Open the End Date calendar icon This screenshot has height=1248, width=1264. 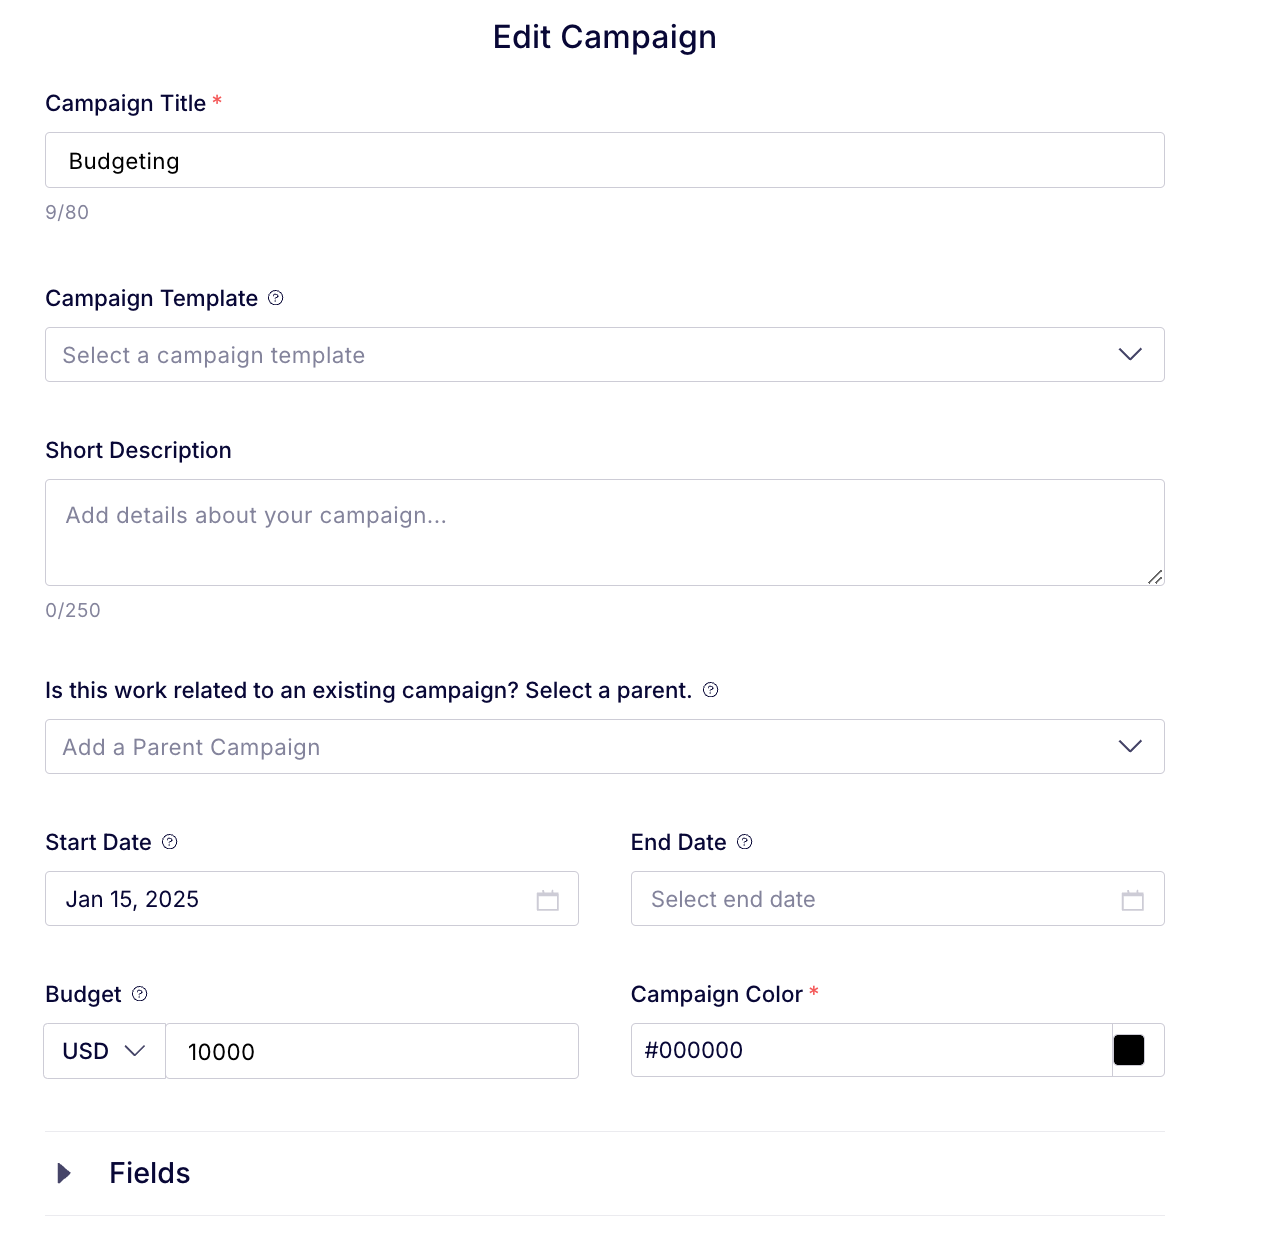[1133, 900]
